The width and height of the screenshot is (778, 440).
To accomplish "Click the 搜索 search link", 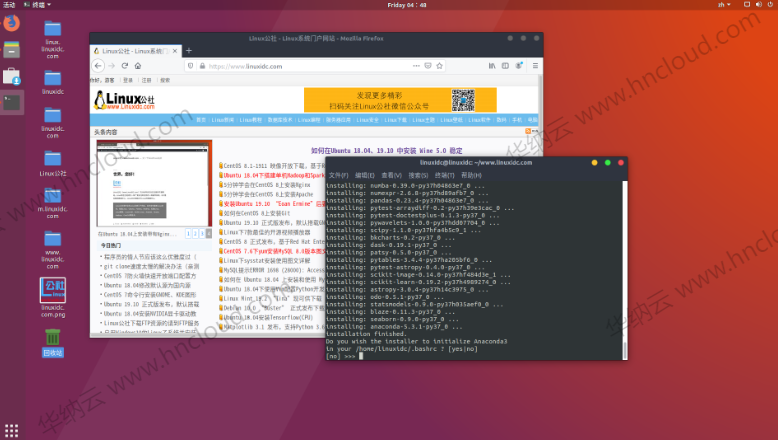I will (165, 80).
